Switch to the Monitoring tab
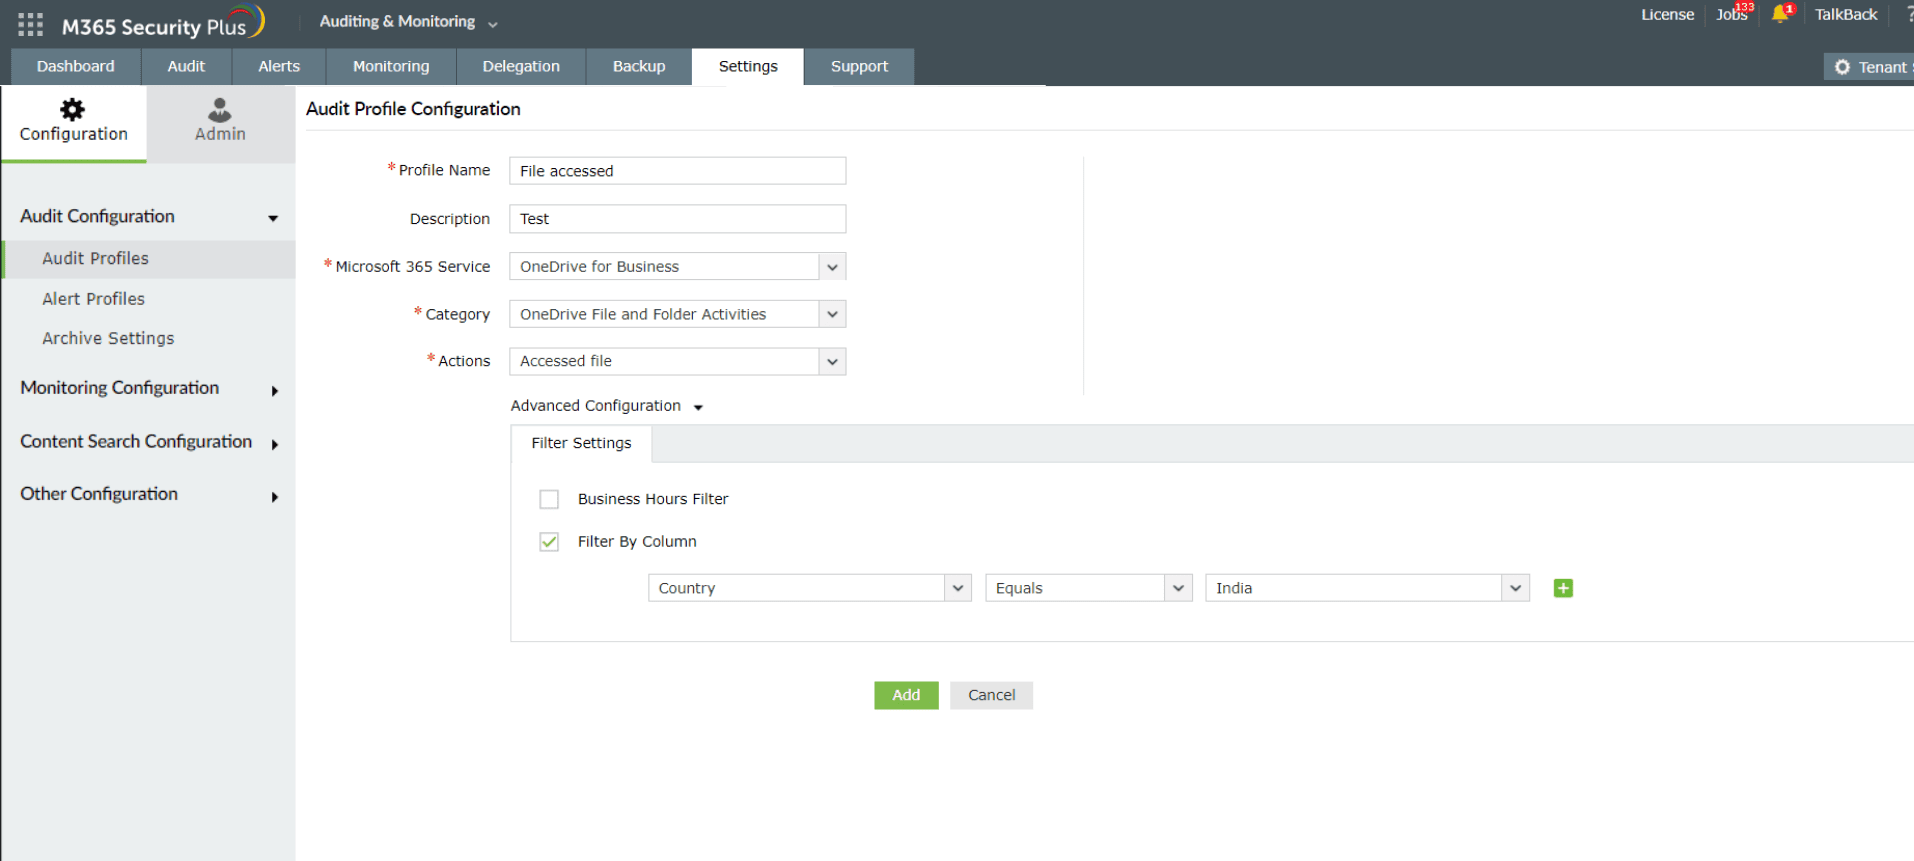 click(x=391, y=67)
